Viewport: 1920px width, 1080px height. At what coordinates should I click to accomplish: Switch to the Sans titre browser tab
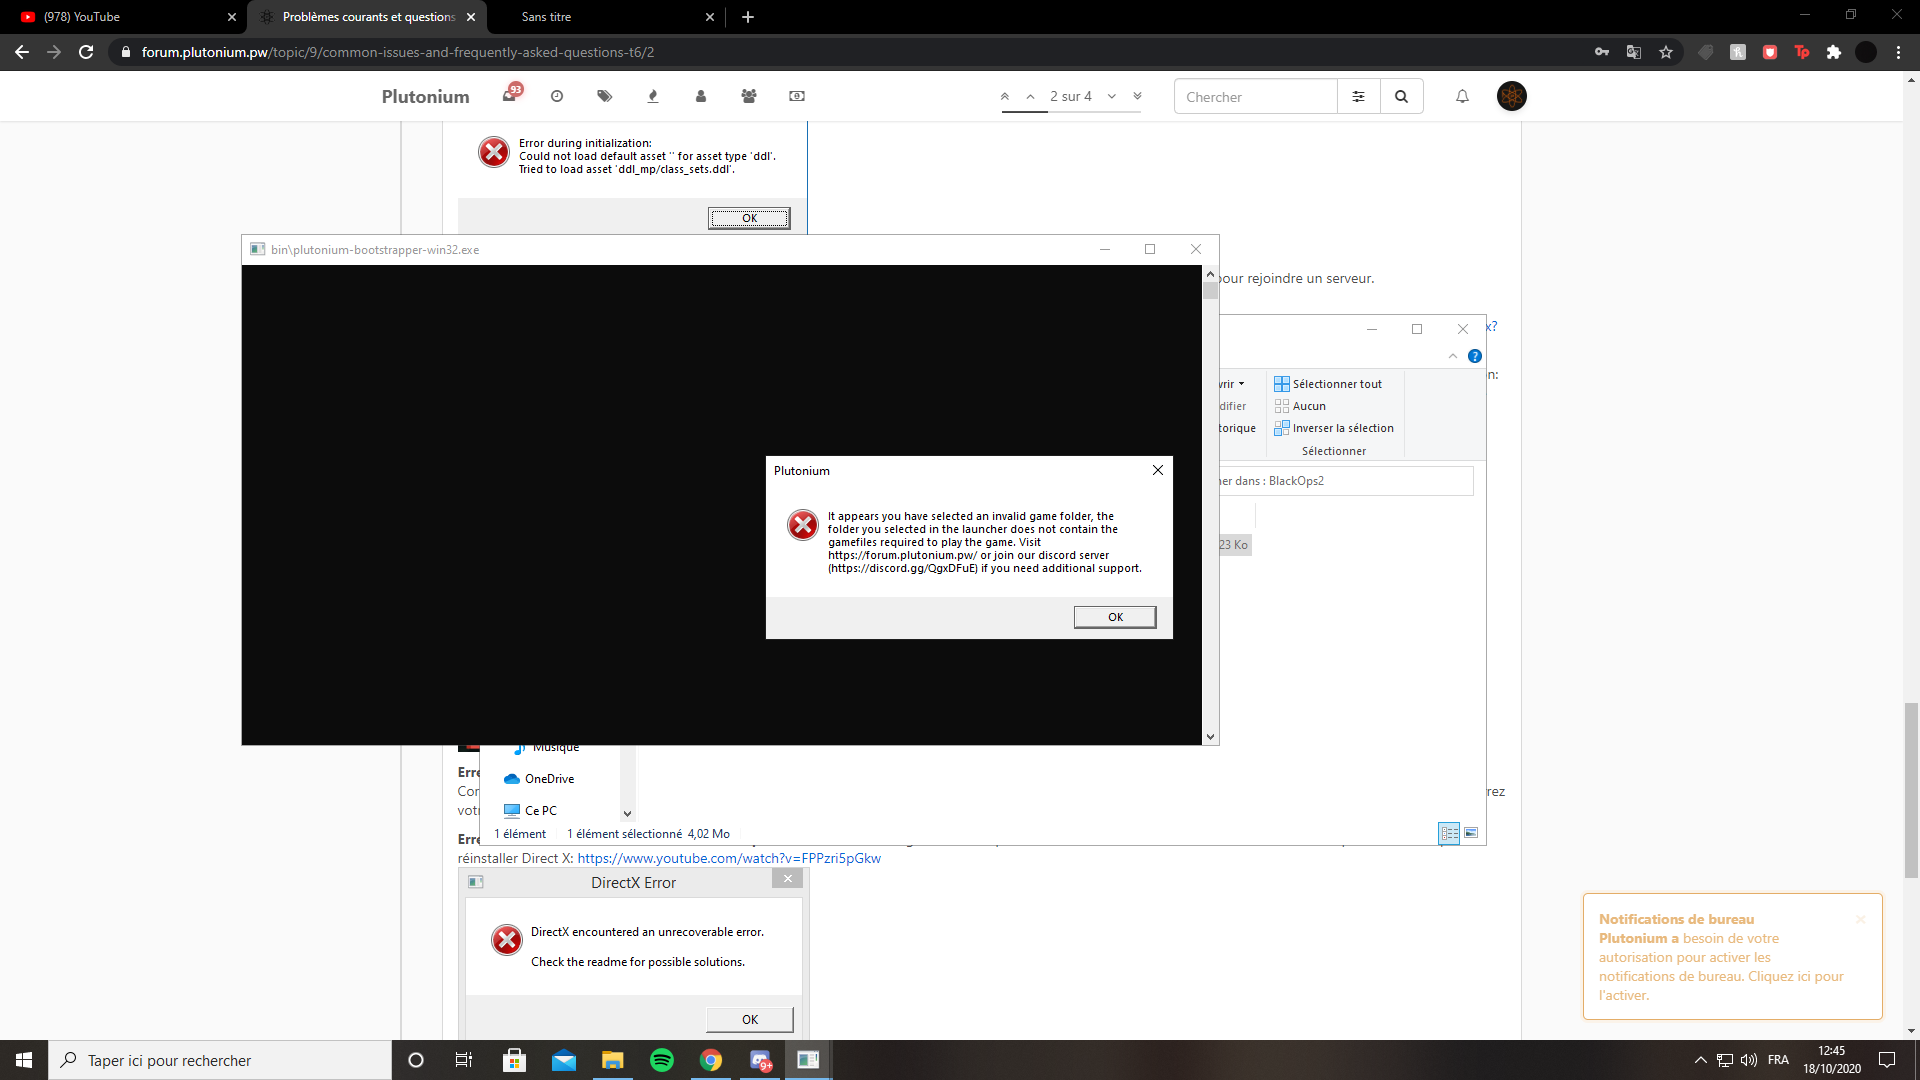tap(600, 17)
